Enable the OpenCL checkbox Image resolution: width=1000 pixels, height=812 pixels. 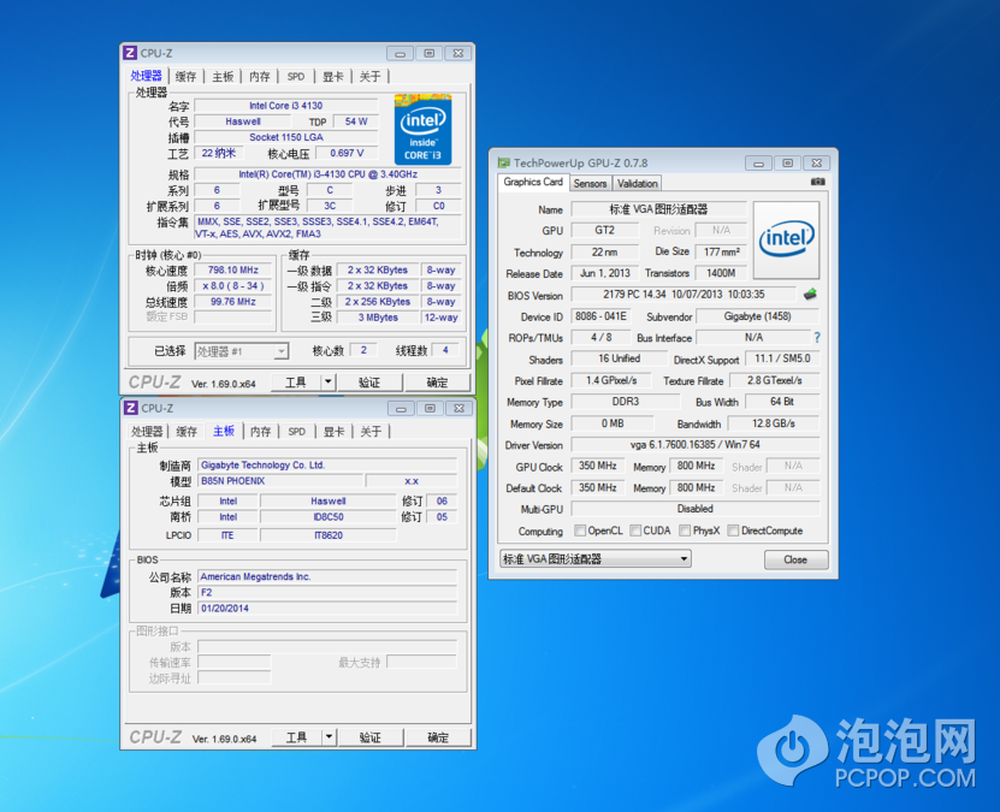580,531
